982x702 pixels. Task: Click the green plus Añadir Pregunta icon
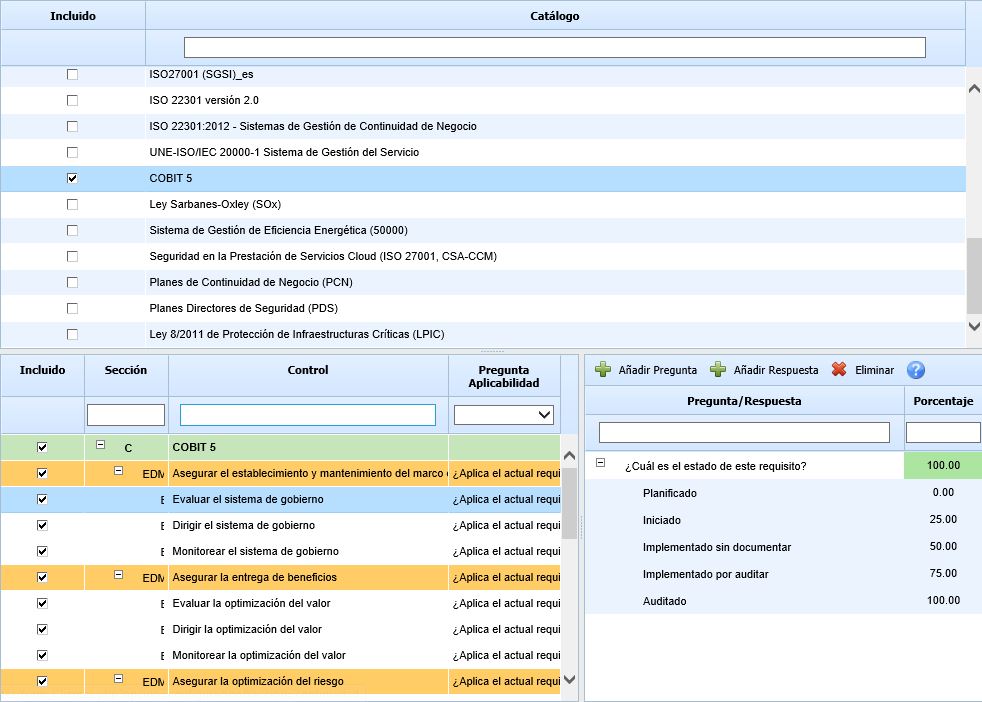[603, 370]
